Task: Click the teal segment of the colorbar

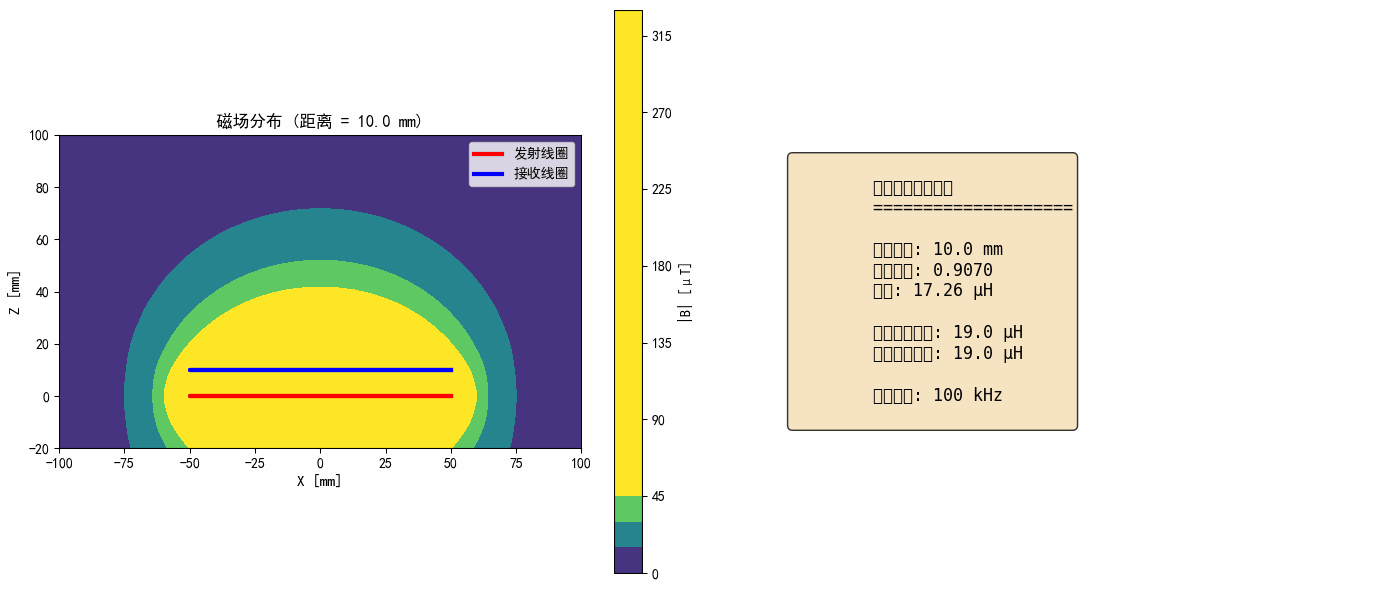Action: [x=628, y=534]
